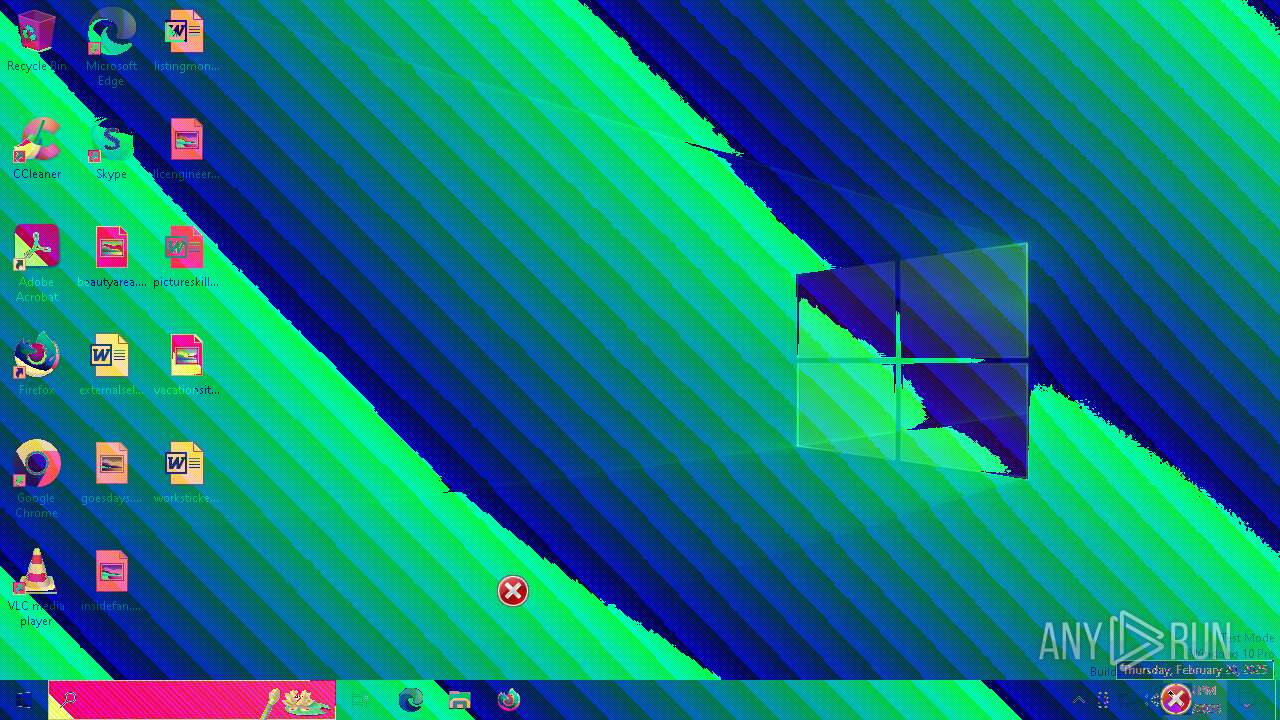Open the Skype desktop shortcut
This screenshot has width=1280, height=720.
click(x=111, y=148)
